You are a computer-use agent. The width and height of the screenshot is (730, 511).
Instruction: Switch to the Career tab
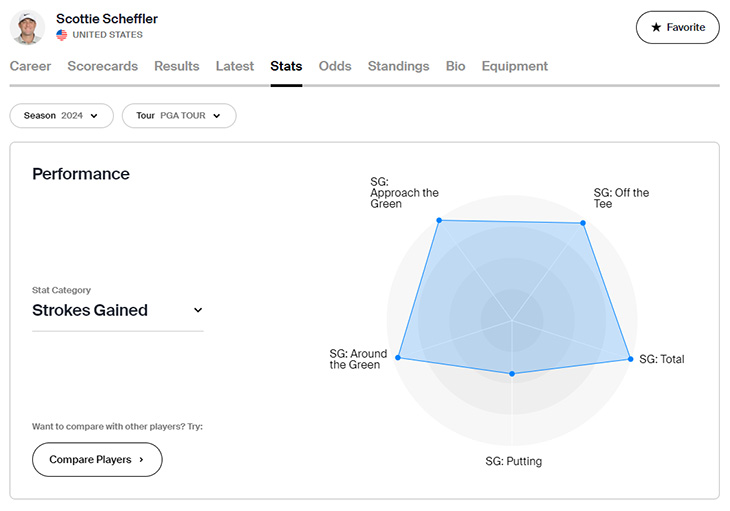[30, 66]
